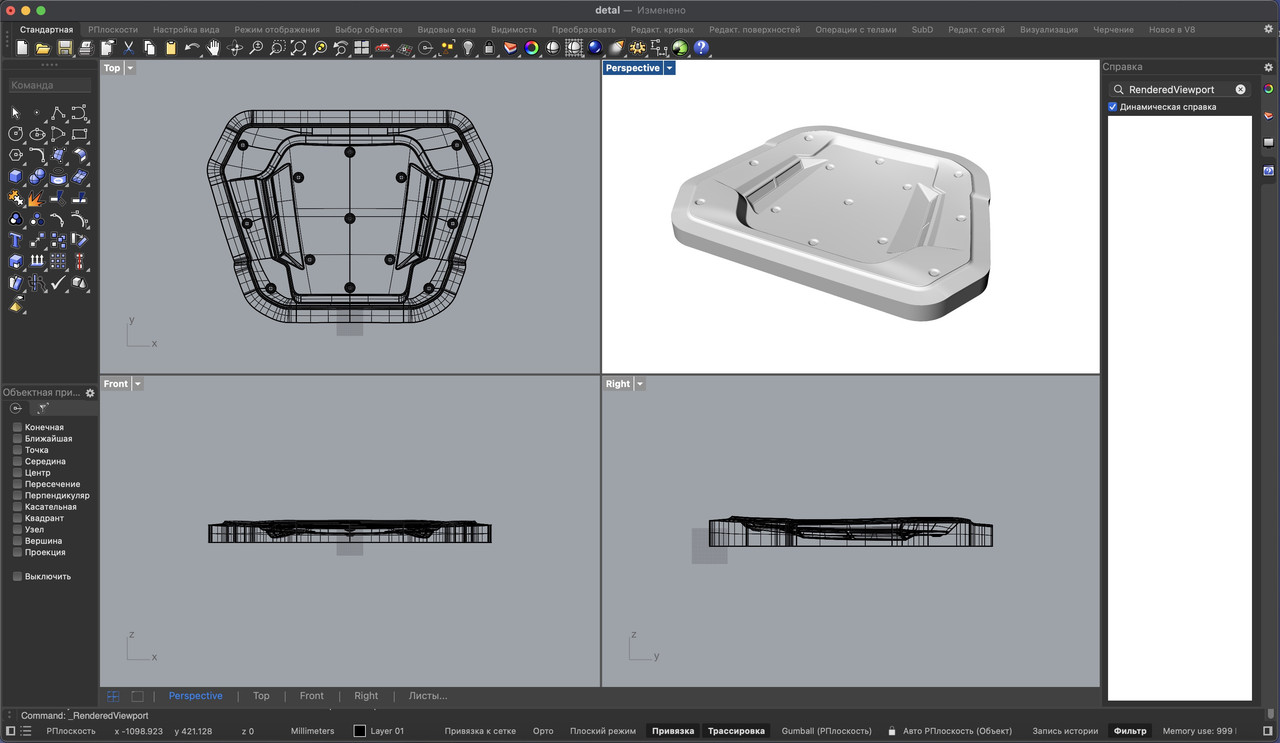Tick the Выключить checkbox
Screen dimensions: 1280x743
click(17, 577)
